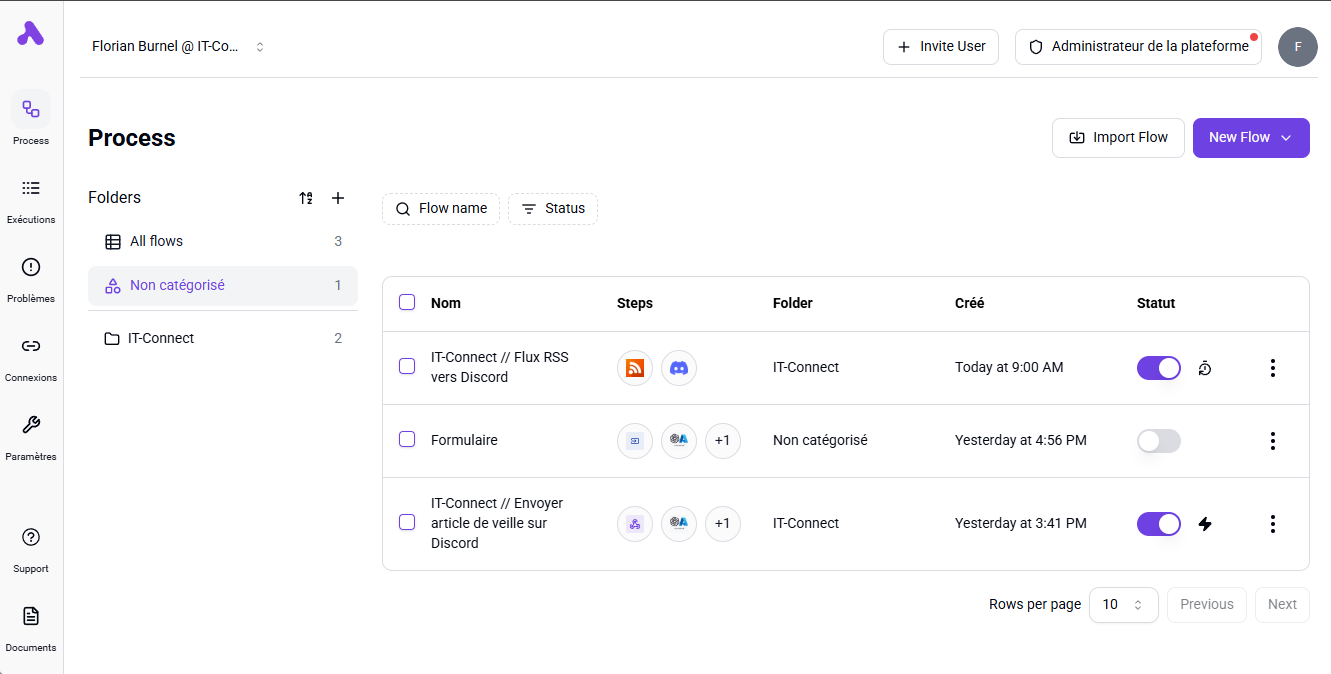Open the New Flow dropdown
Viewport: 1331px width, 674px height.
tap(1251, 137)
